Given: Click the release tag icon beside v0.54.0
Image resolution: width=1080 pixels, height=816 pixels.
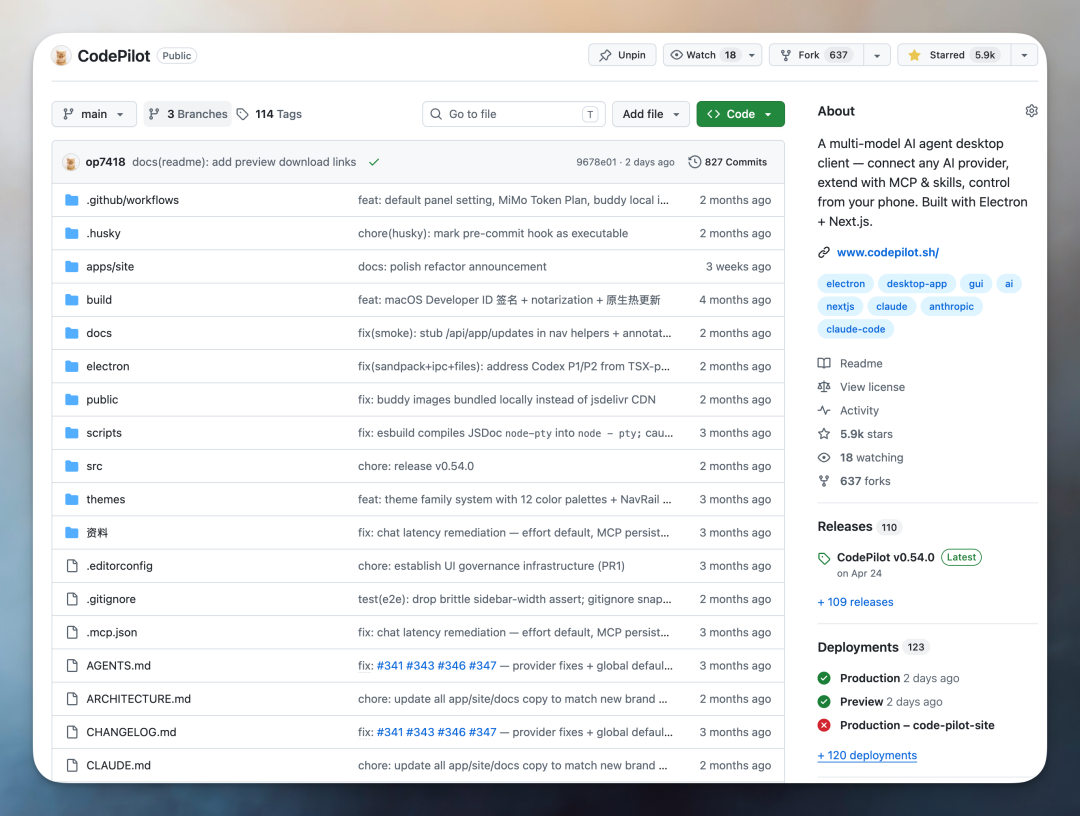Looking at the screenshot, I should (x=824, y=558).
